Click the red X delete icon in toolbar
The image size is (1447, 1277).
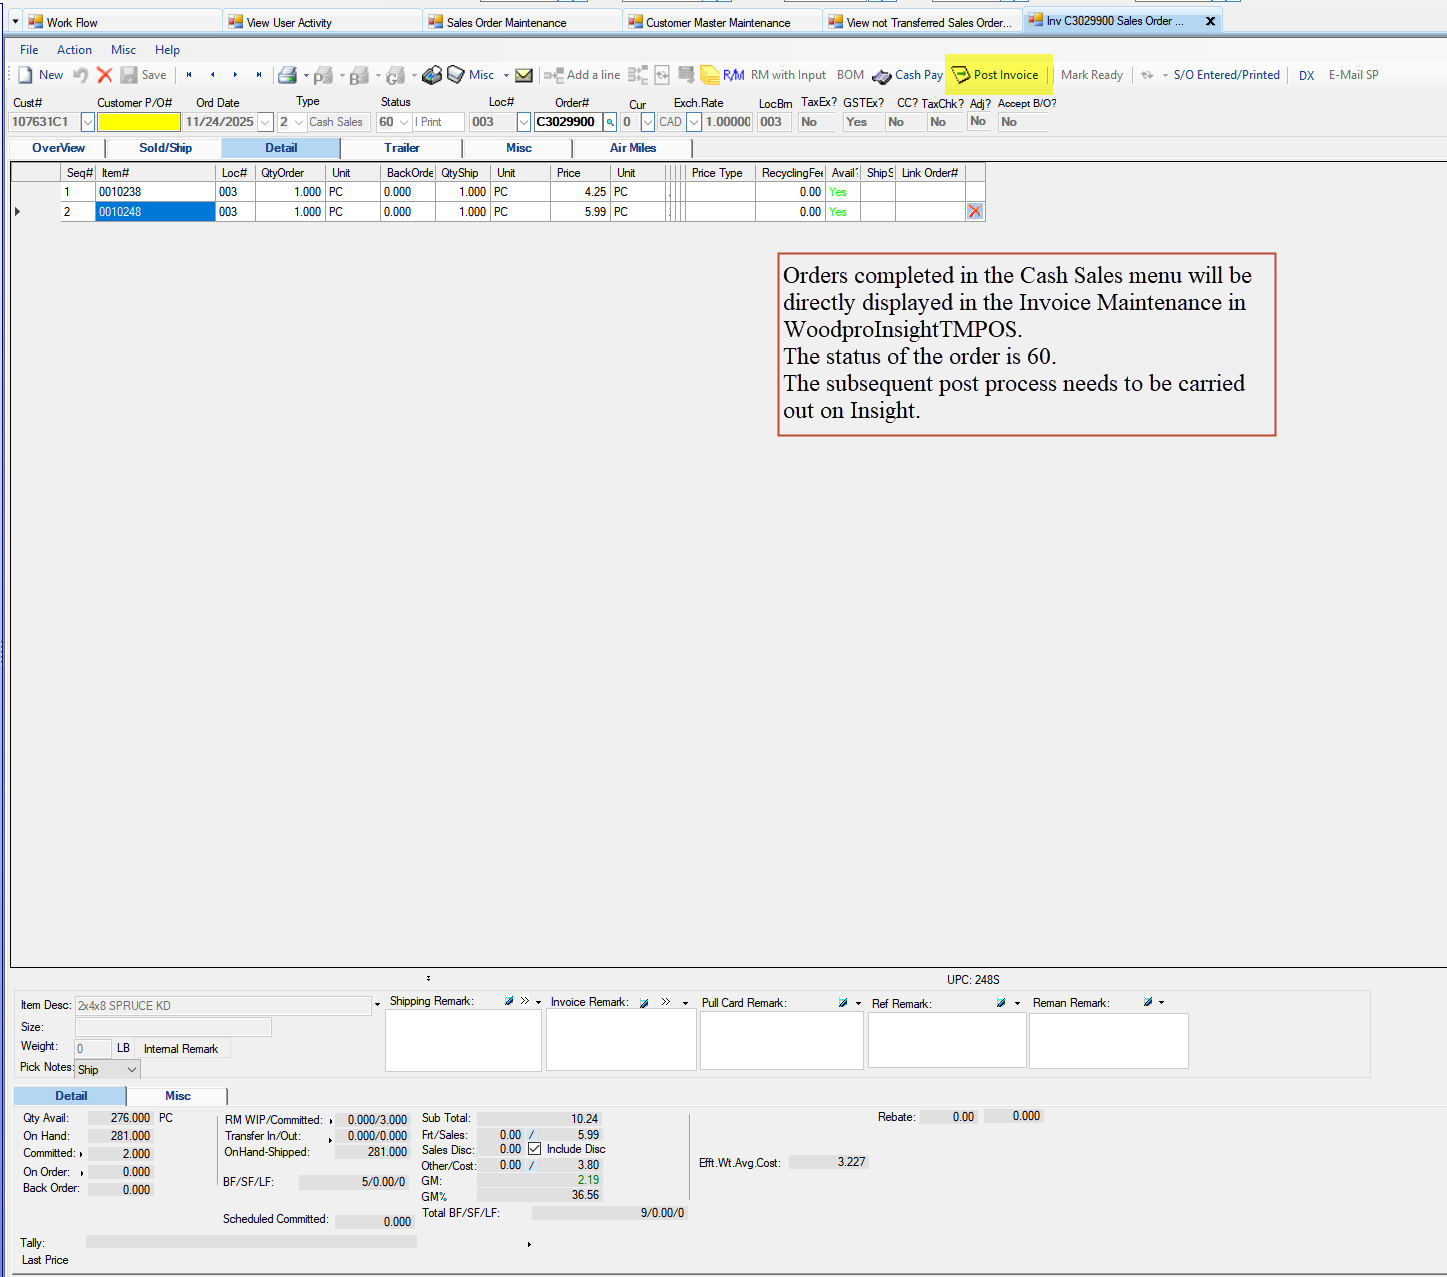pyautogui.click(x=104, y=75)
